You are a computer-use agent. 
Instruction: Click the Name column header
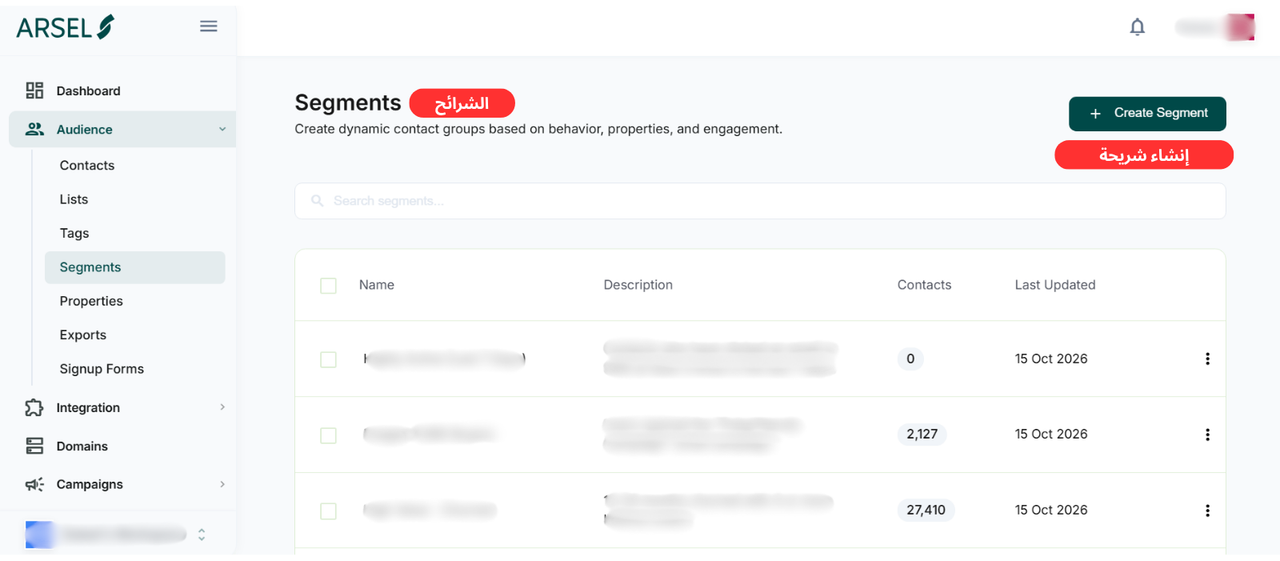[x=377, y=285]
